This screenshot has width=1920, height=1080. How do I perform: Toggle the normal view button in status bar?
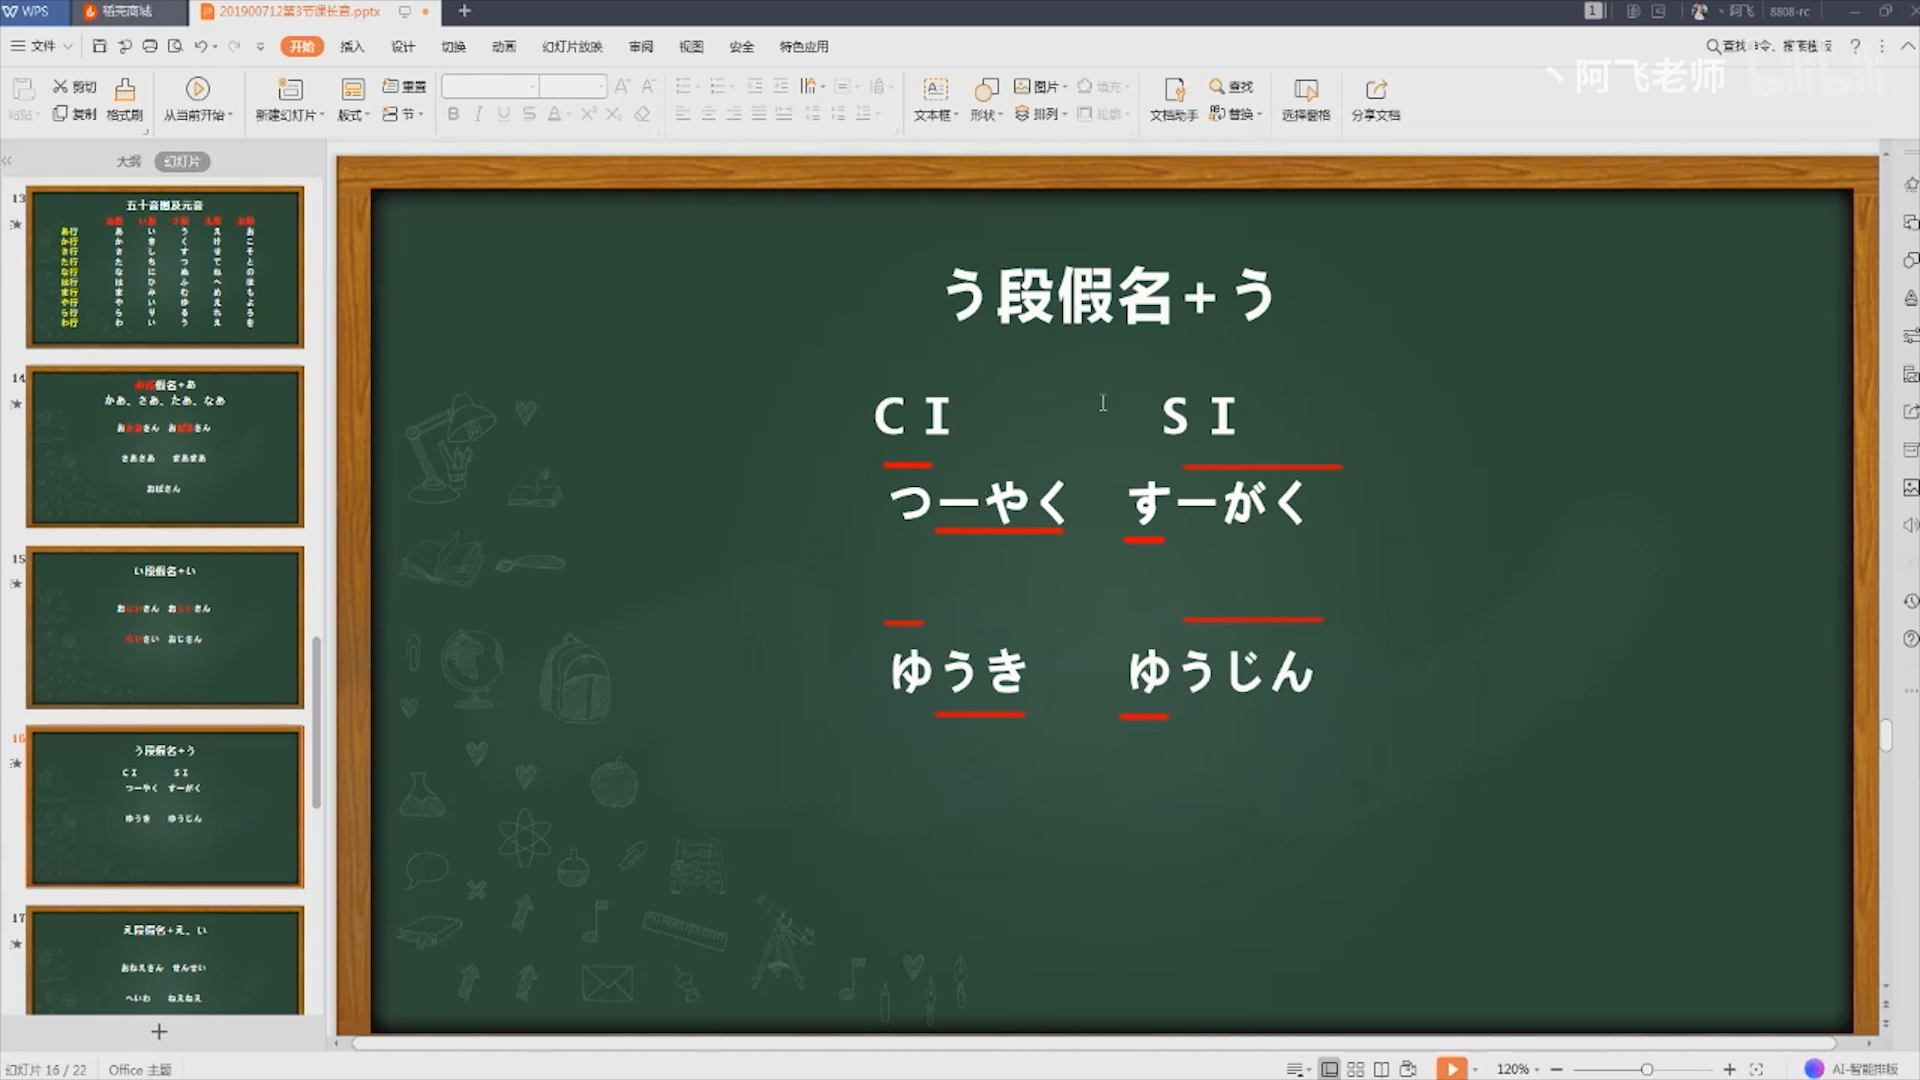coord(1329,1069)
